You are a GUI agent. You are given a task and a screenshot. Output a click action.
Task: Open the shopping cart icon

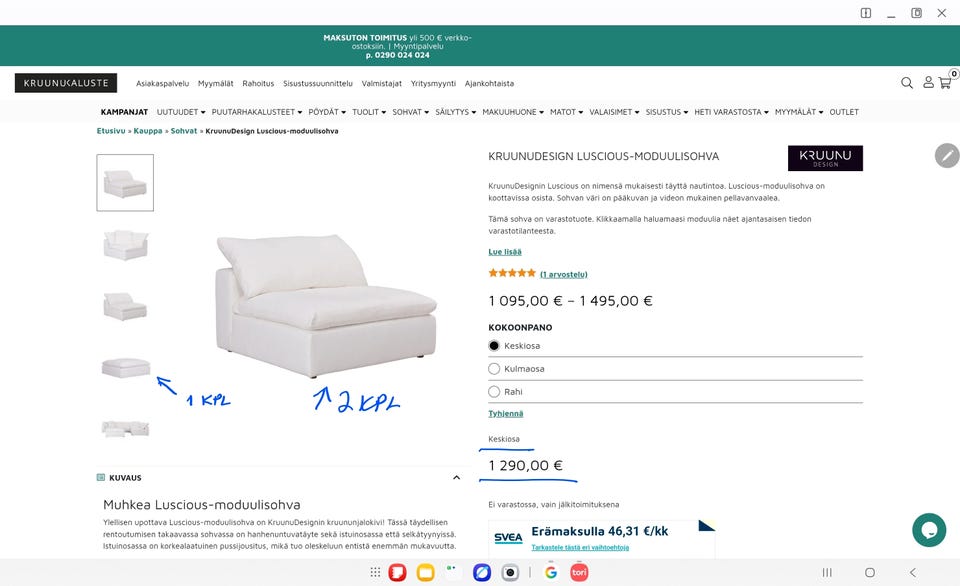click(x=945, y=83)
